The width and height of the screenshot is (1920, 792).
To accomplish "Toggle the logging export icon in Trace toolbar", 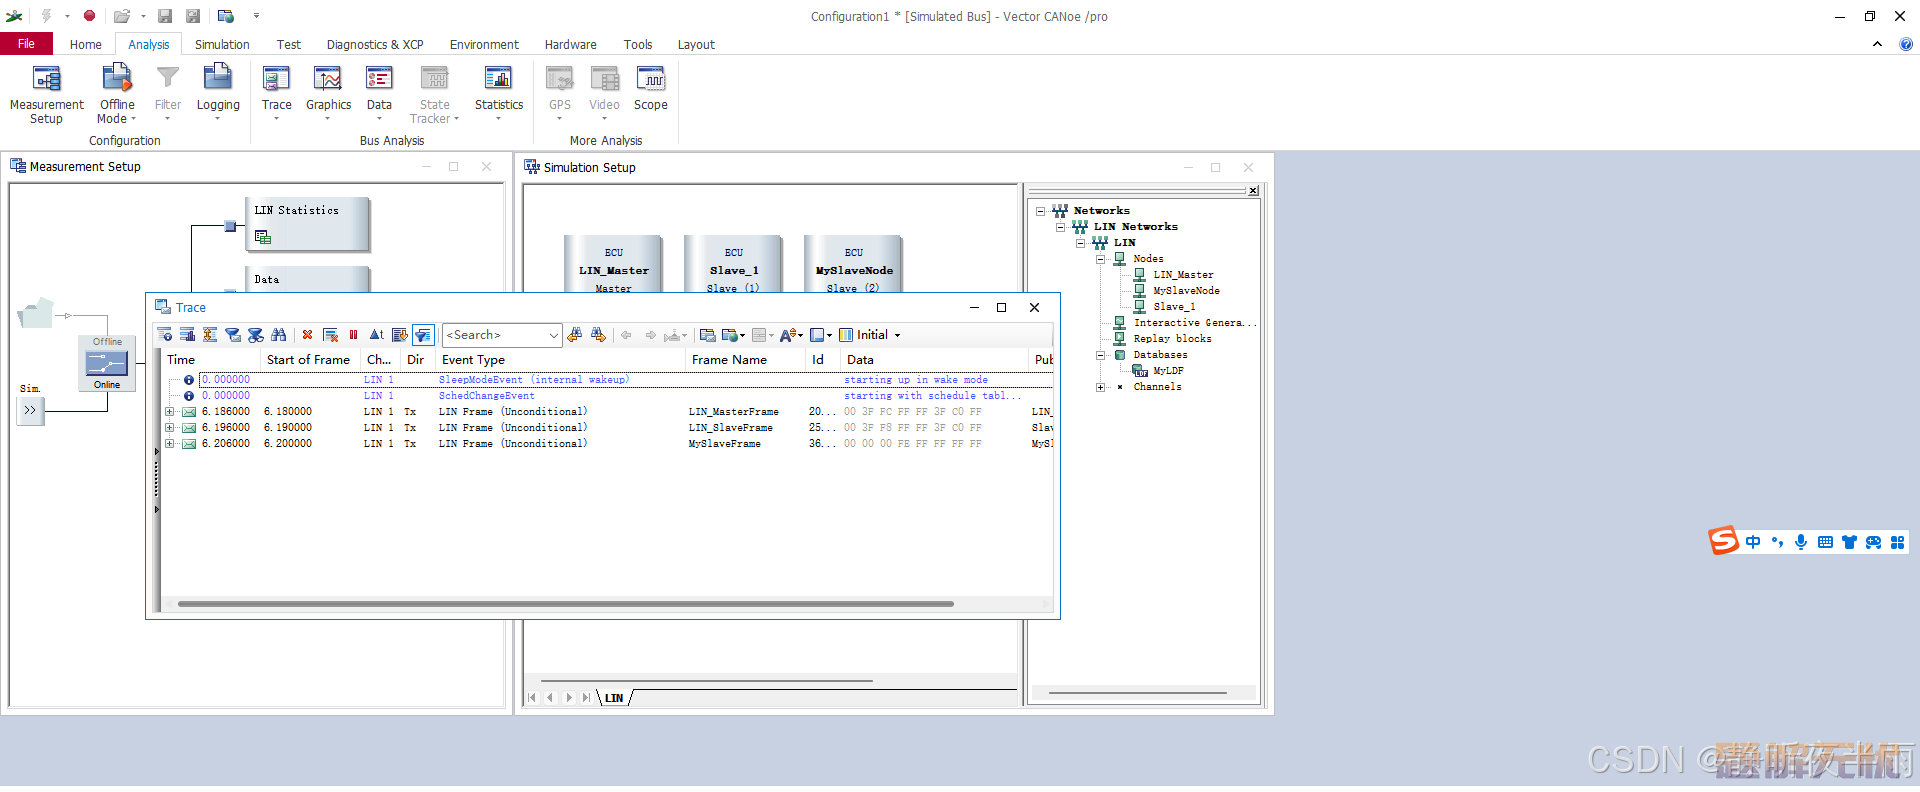I will [x=400, y=335].
